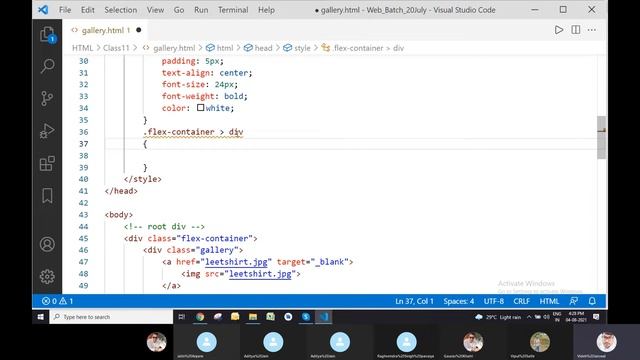
Task: Click the .flex-container > div selector text
Action: (193, 132)
